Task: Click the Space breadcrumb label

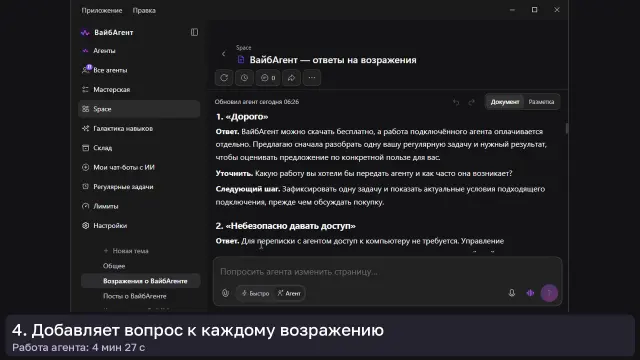Action: tap(243, 48)
